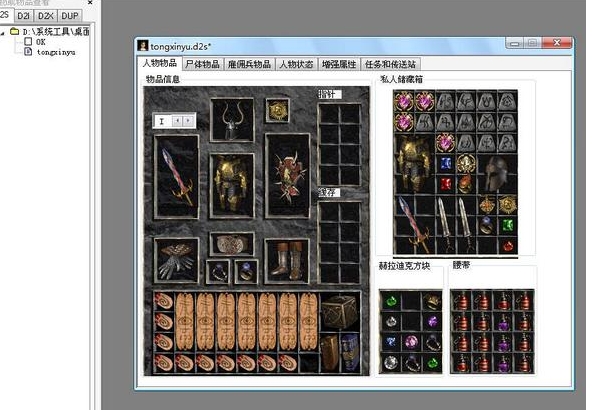Screen dimensions: 594x410
Task: Select the equipped sword in weapon slot
Action: [177, 177]
